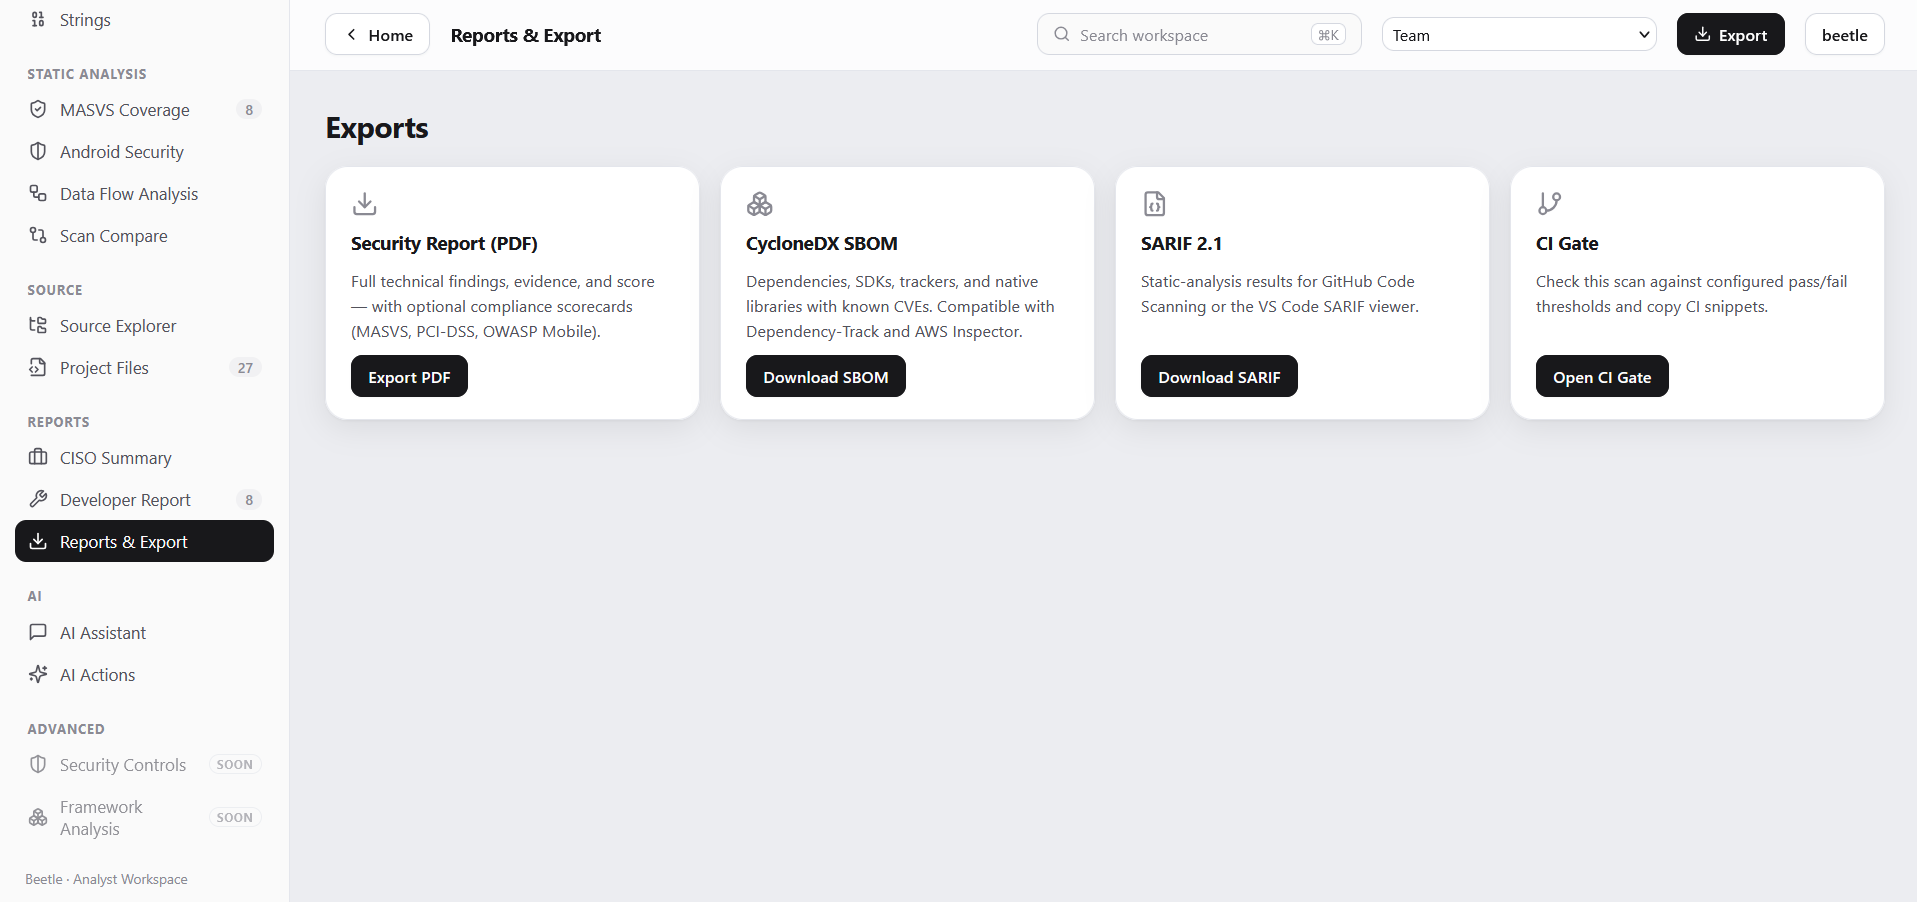Open Project Files section
Viewport: 1917px width, 902px height.
pos(144,368)
